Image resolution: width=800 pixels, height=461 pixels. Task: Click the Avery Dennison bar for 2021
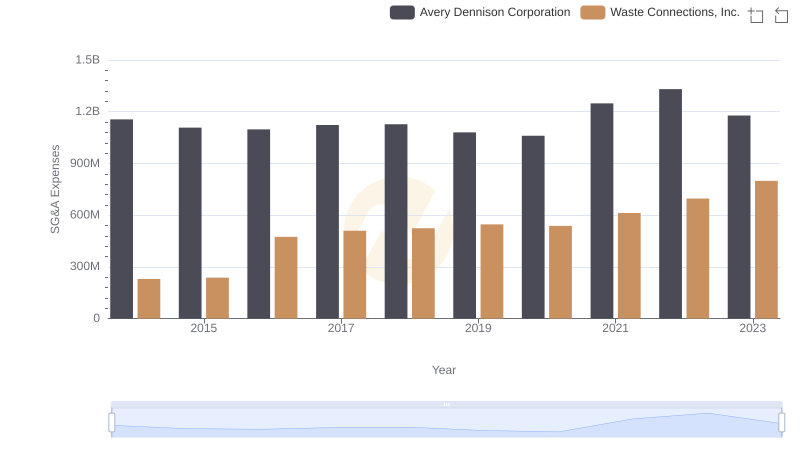click(x=602, y=211)
